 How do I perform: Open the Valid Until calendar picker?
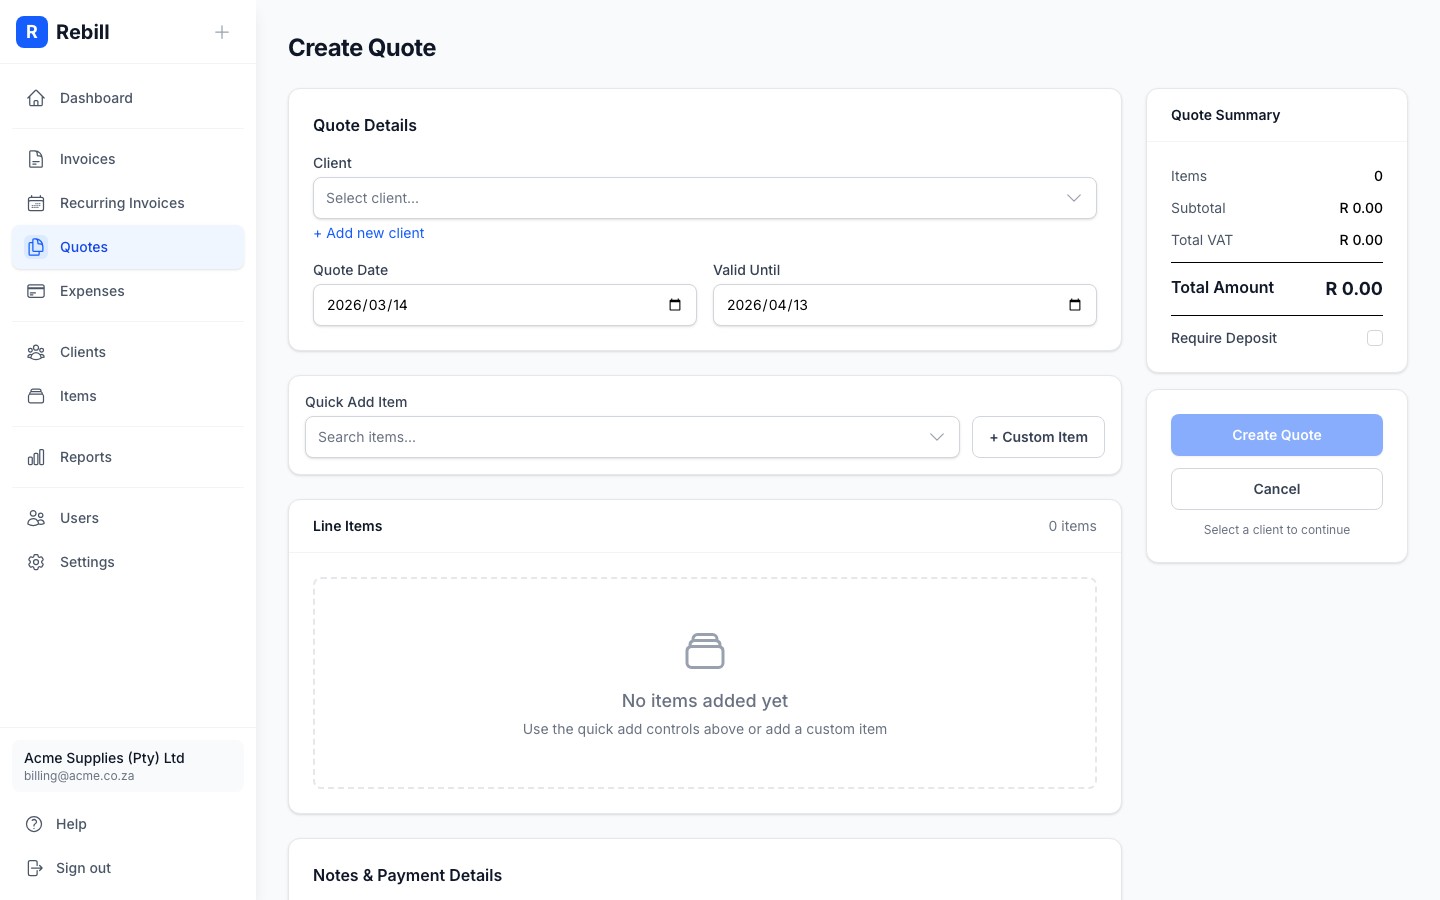coord(1075,305)
